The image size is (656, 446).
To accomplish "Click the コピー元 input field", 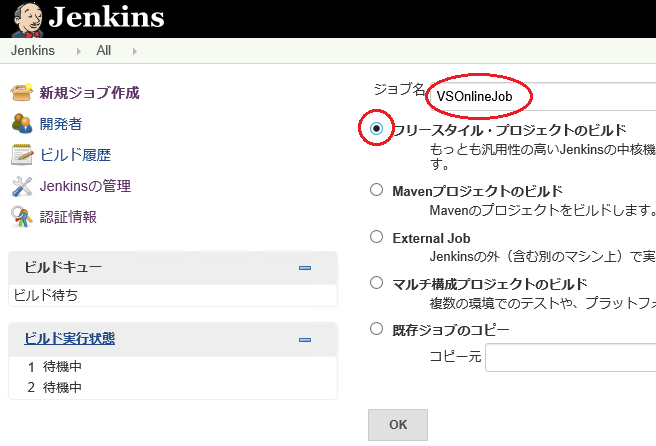I will tap(571, 357).
